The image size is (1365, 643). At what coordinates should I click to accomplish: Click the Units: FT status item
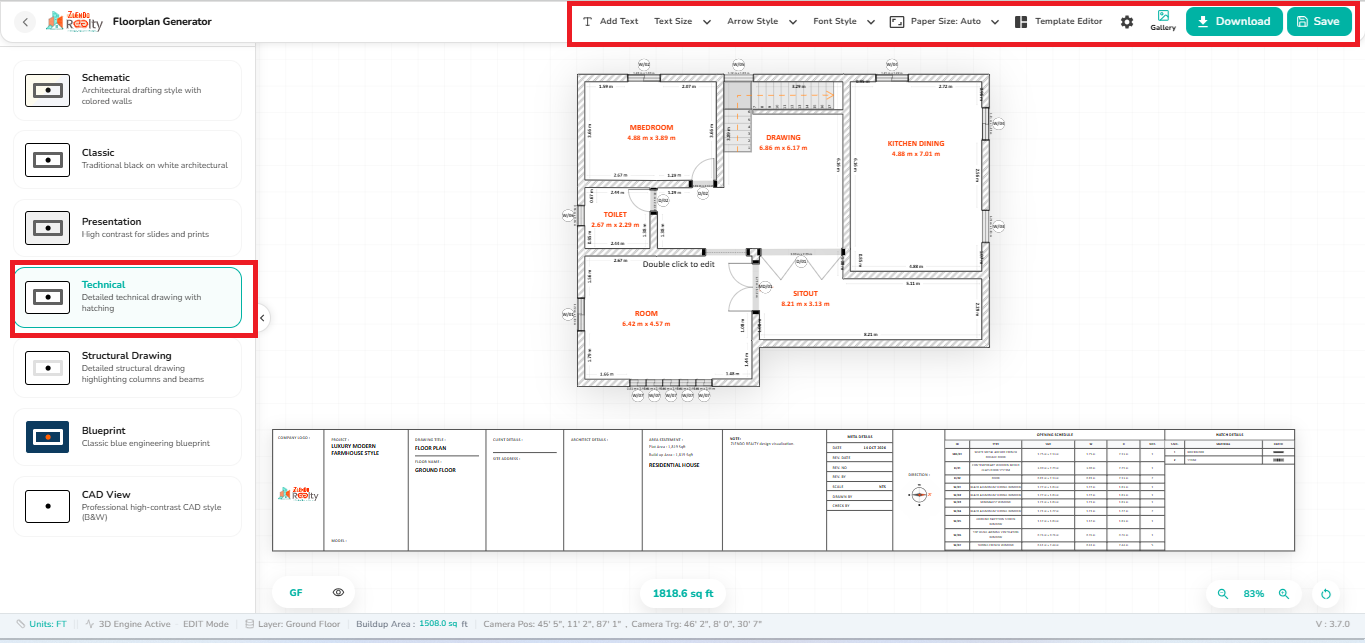(42, 623)
